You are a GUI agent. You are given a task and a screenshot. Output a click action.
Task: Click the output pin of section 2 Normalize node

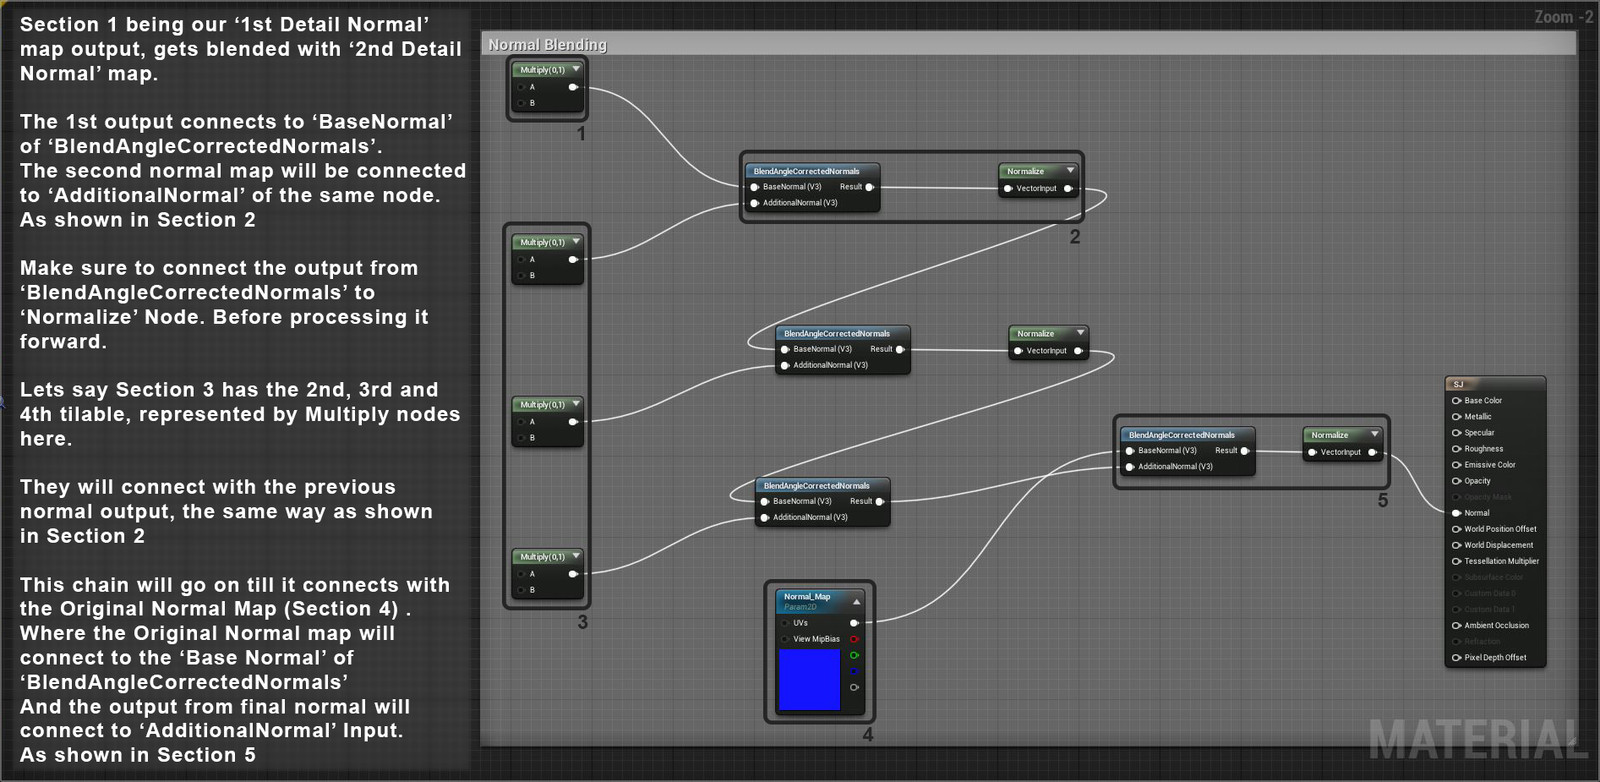point(1068,188)
